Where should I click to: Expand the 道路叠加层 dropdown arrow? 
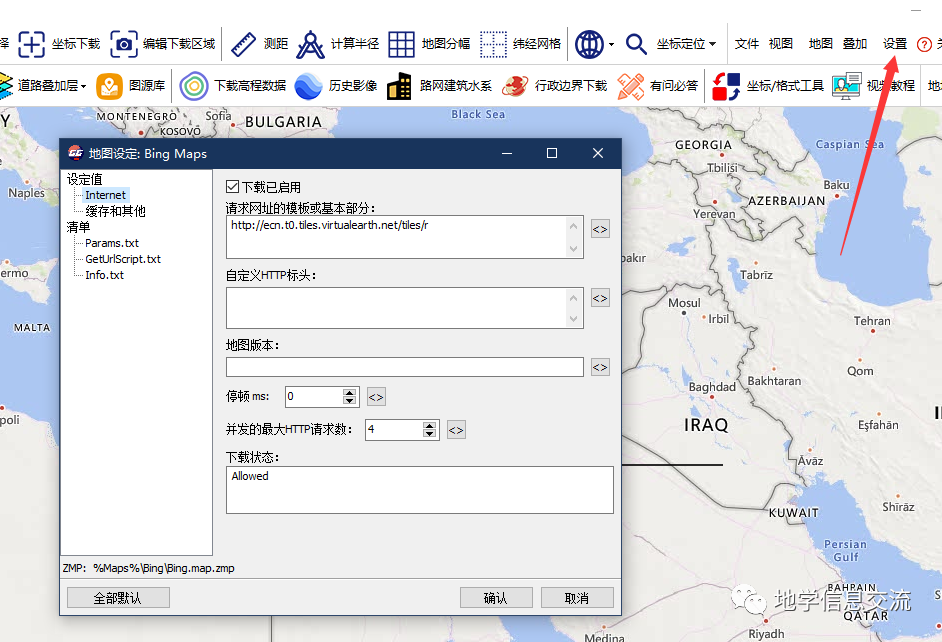[x=84, y=86]
